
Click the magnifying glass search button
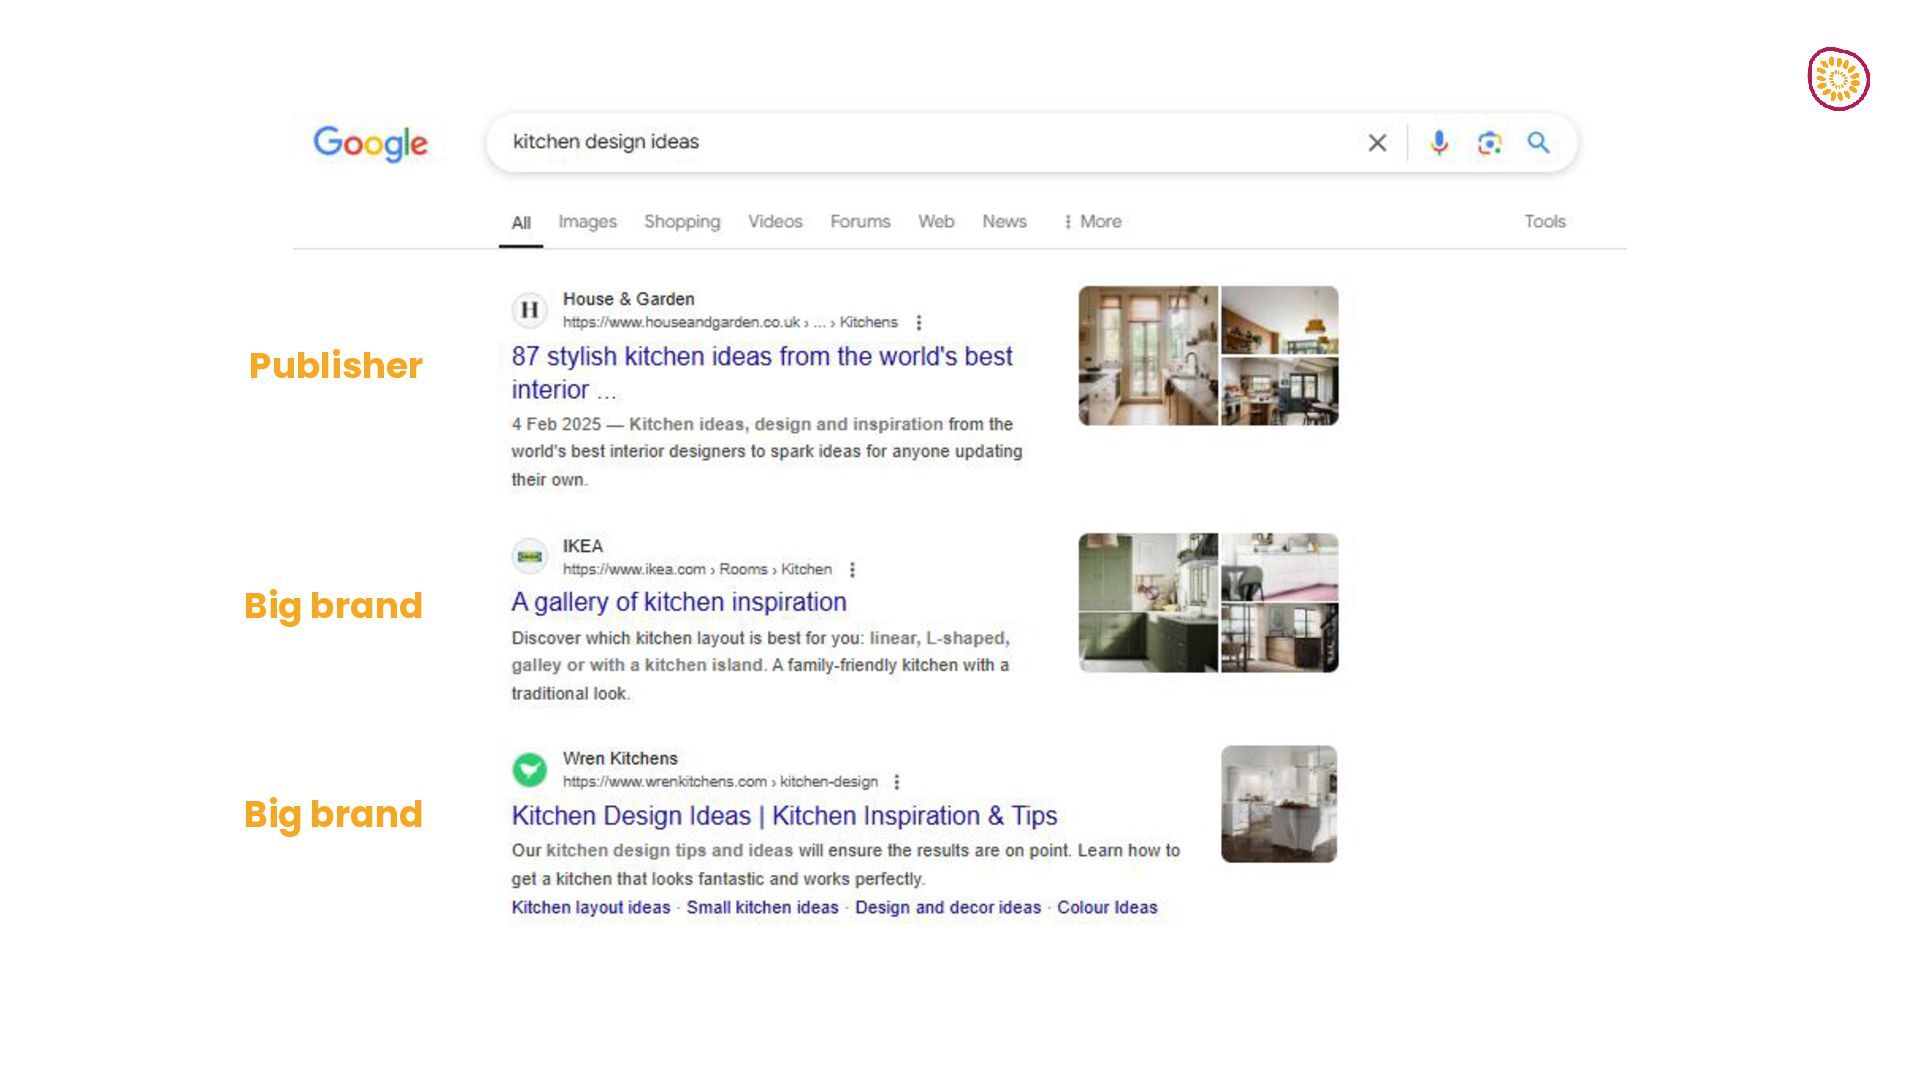point(1538,143)
